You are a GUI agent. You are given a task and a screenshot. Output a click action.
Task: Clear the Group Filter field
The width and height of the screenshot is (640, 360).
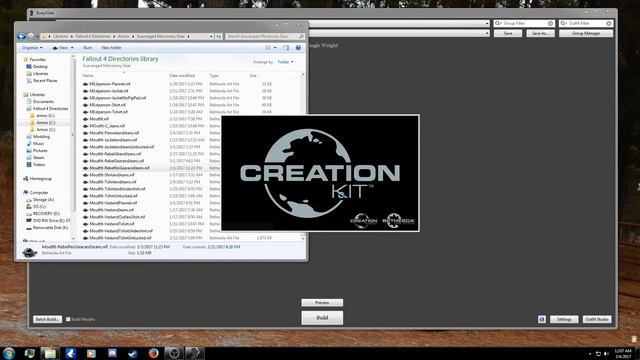tap(550, 24)
